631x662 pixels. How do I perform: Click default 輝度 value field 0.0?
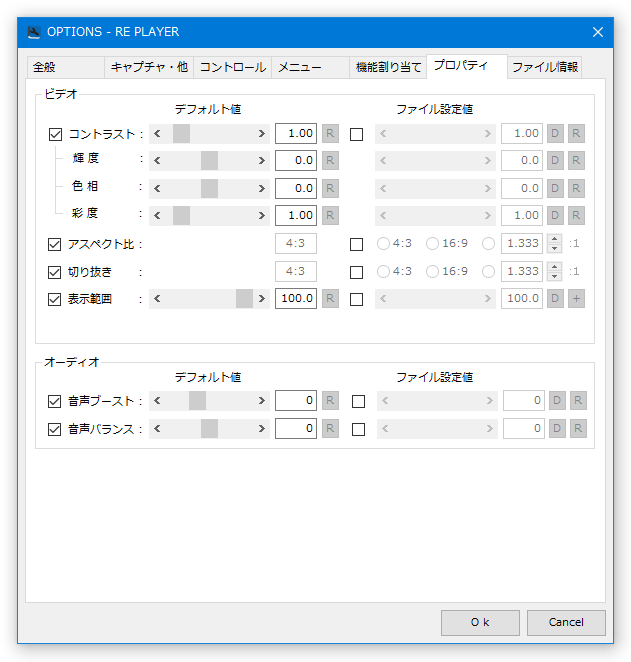[x=296, y=160]
